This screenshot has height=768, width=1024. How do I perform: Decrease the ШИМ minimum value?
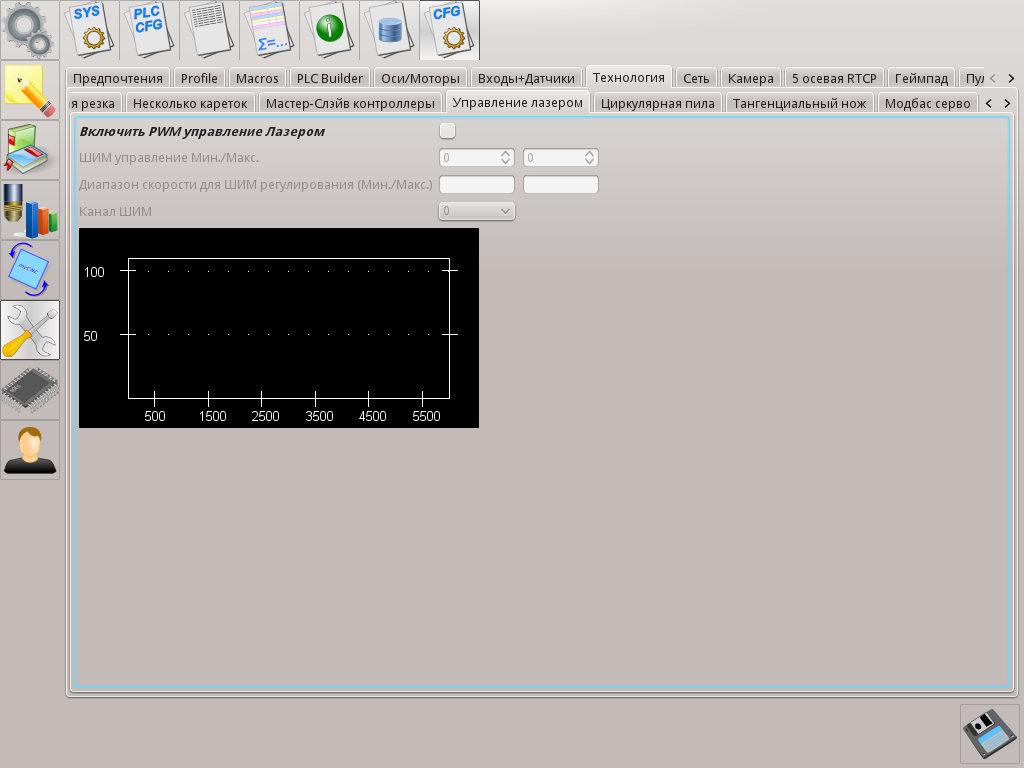click(505, 161)
